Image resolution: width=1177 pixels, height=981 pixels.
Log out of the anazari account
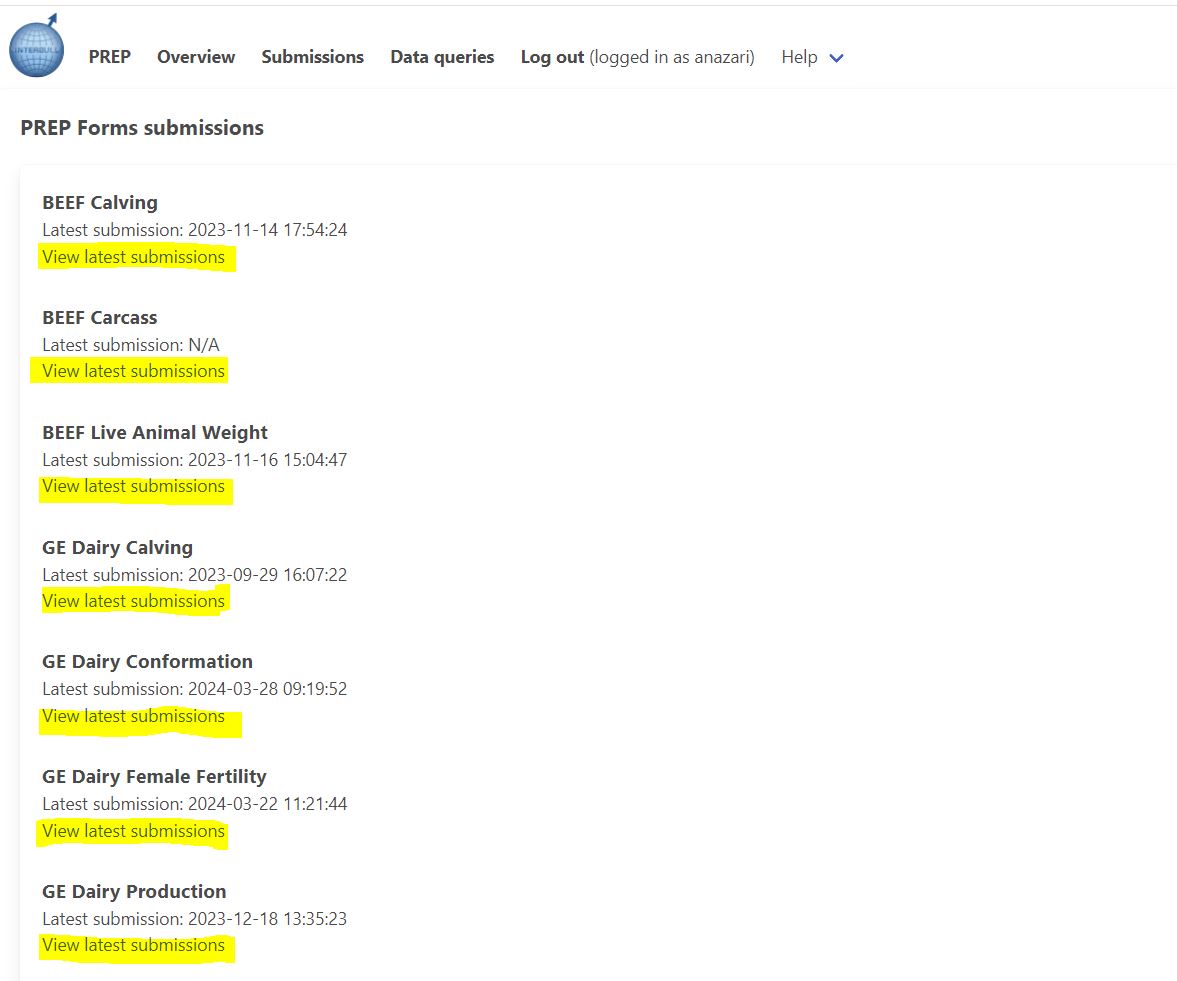552,57
